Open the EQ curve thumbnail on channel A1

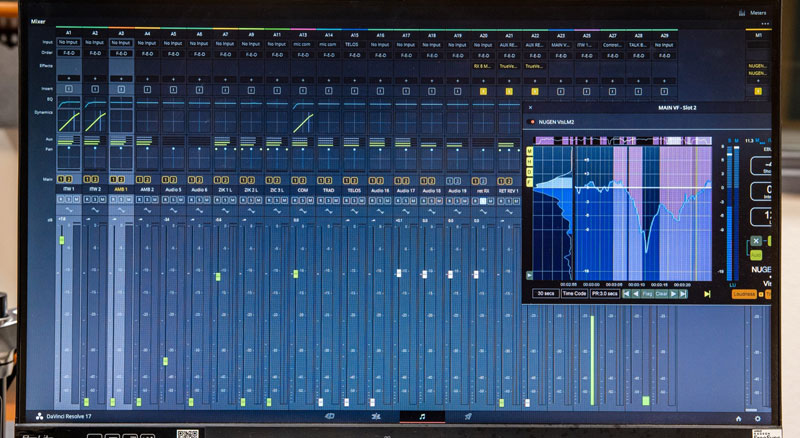(x=69, y=102)
